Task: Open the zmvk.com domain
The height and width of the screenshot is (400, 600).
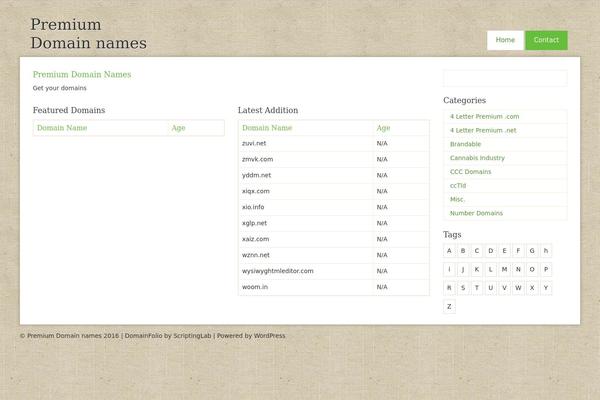Action: (x=258, y=159)
